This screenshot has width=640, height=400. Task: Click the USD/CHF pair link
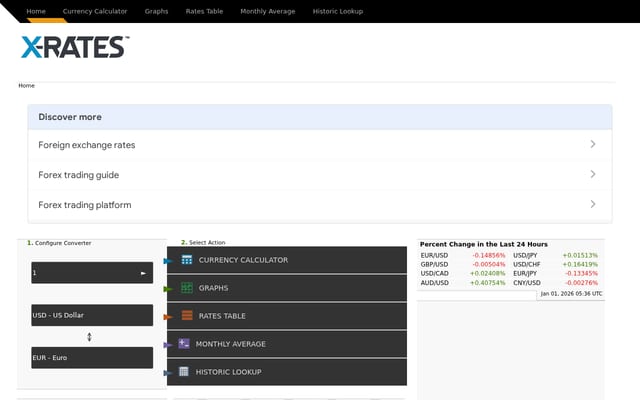coord(527,264)
